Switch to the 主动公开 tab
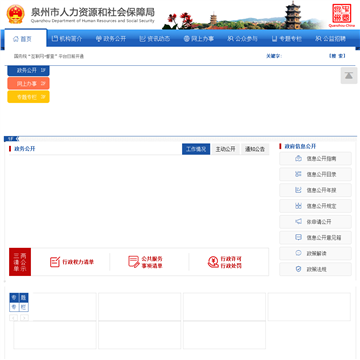This screenshot has height=360, width=360. click(x=225, y=149)
